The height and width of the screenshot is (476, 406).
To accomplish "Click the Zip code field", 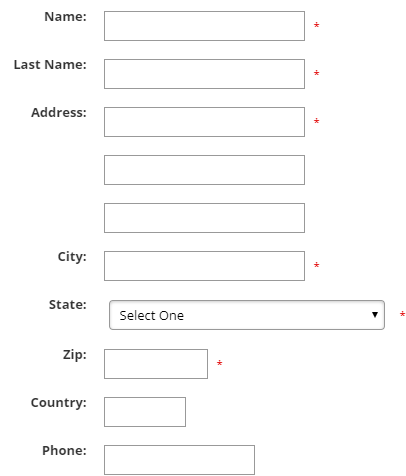I will point(156,364).
